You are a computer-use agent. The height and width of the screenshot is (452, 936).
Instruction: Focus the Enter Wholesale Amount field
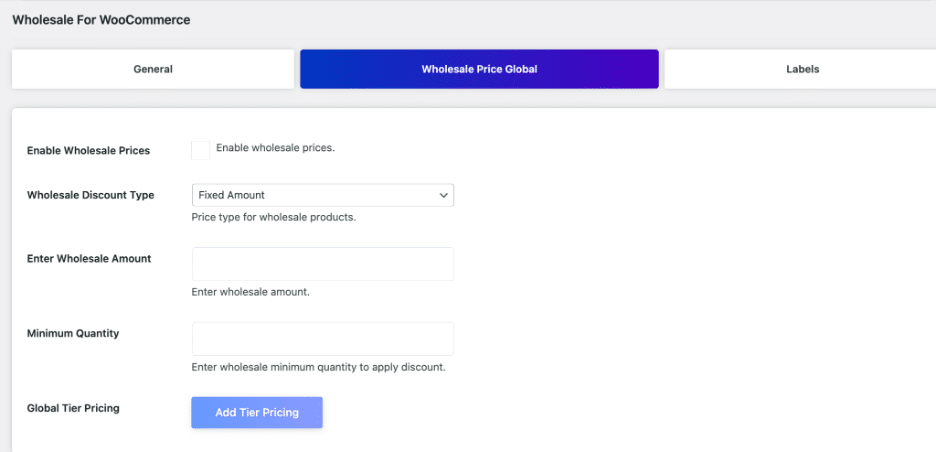[x=323, y=264]
